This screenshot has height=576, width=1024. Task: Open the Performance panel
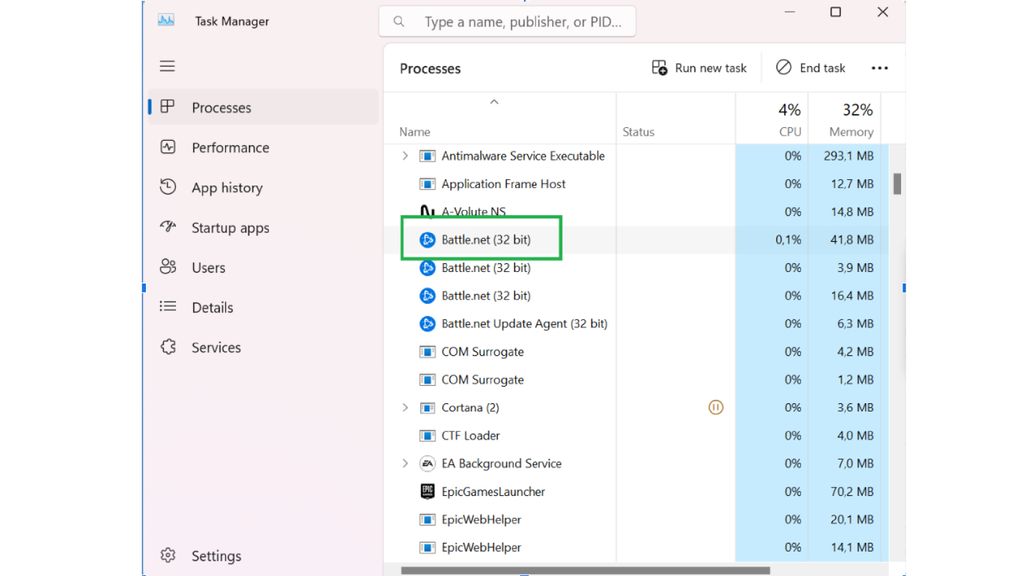click(230, 147)
